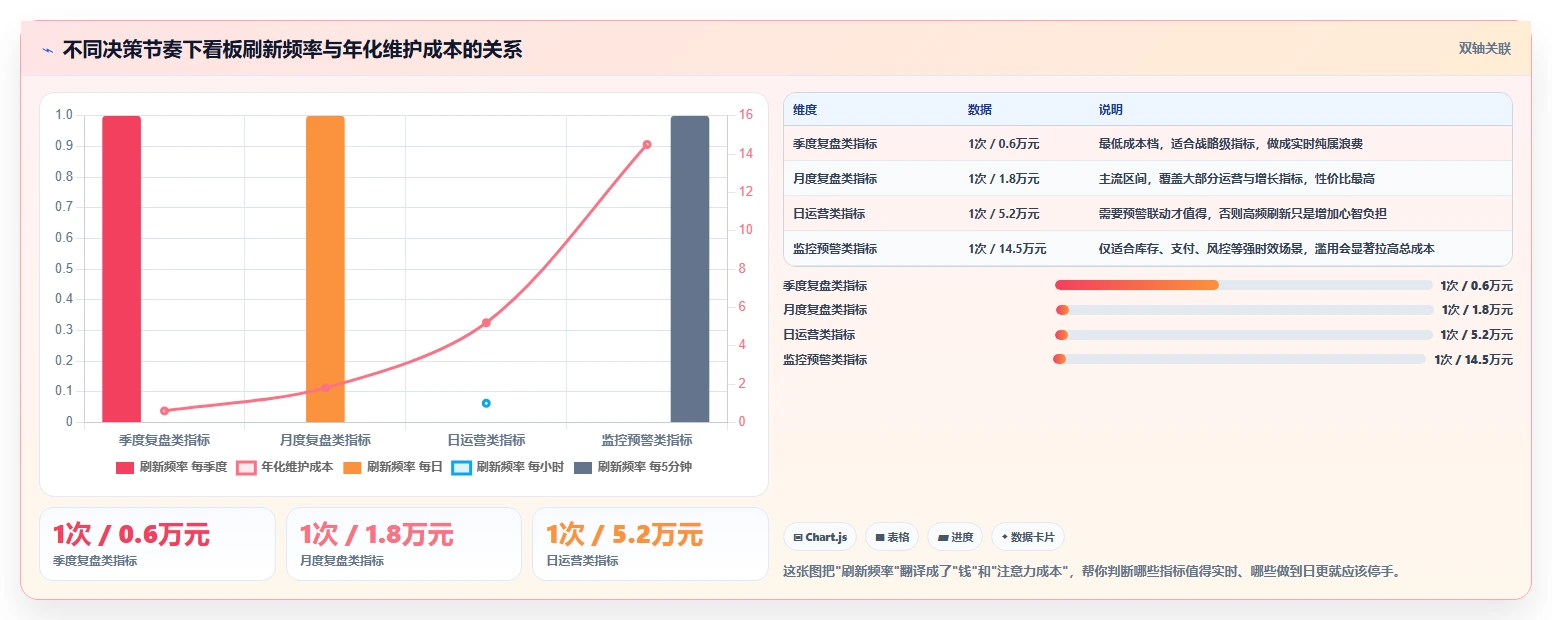Click the Chart.js chip
The image size is (1552, 620).
click(x=820, y=537)
